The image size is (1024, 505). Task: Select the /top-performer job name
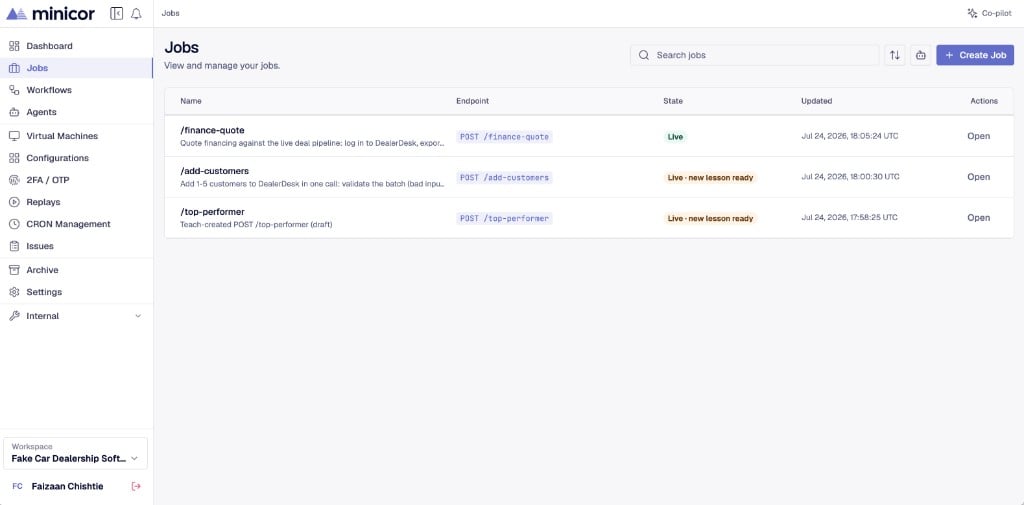[x=212, y=212]
